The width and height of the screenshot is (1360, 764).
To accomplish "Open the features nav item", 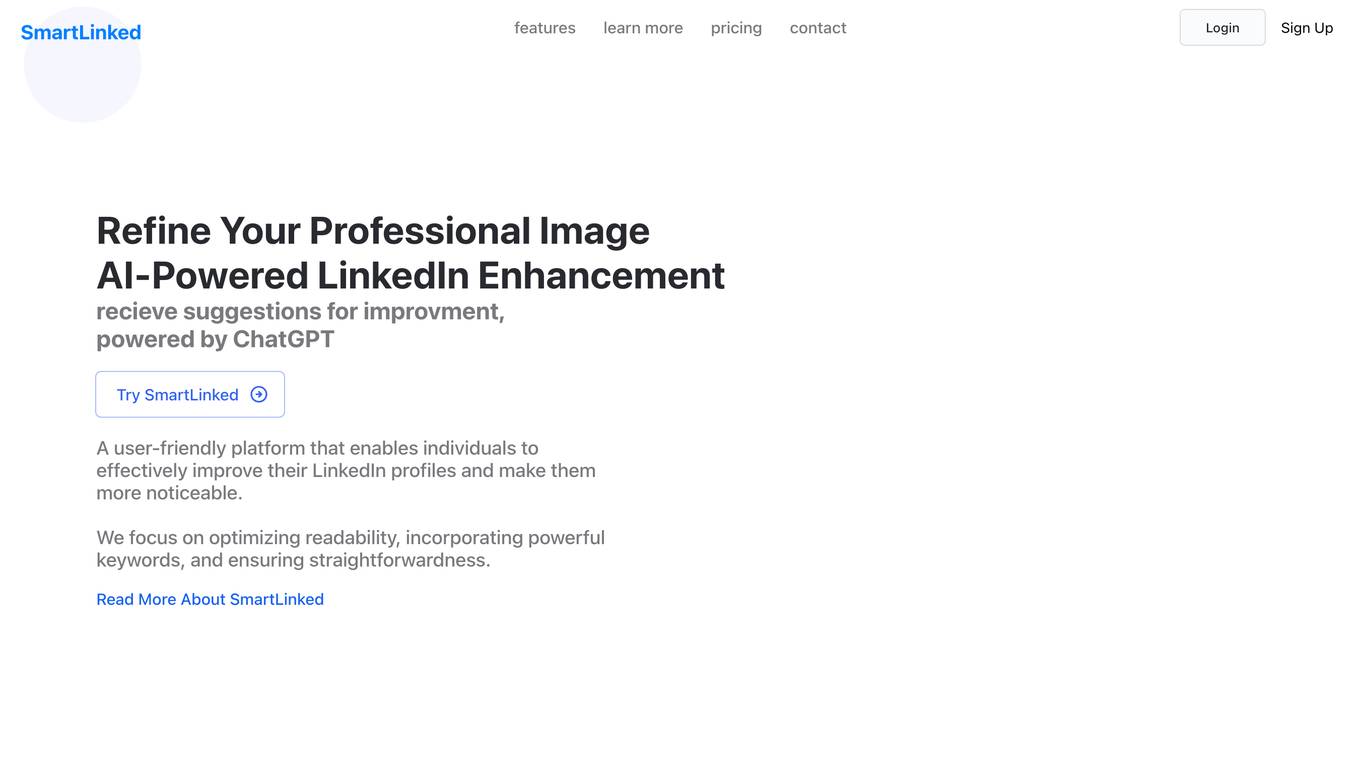I will coord(545,28).
